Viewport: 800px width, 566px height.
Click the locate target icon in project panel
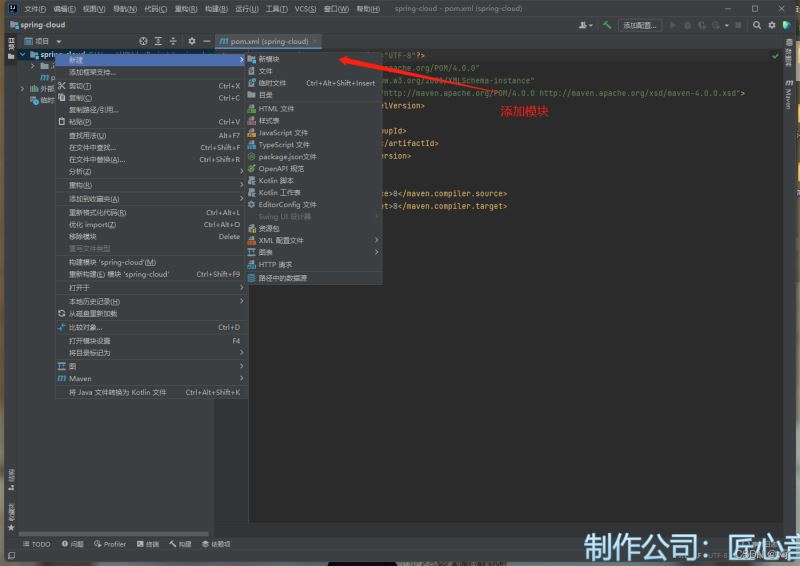pos(143,41)
